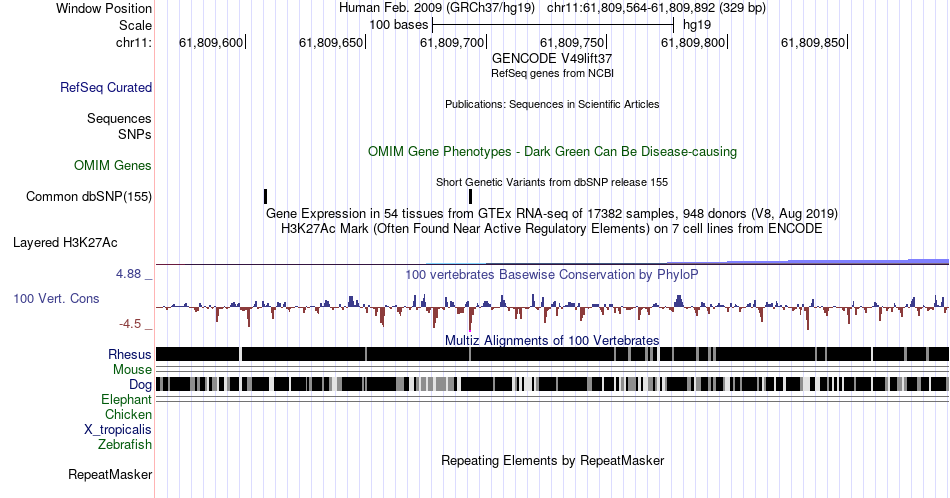Click 100 vertebrates Basewise Conservation by PhyloP title
Screen dimensions: 950x498
click(x=552, y=274)
